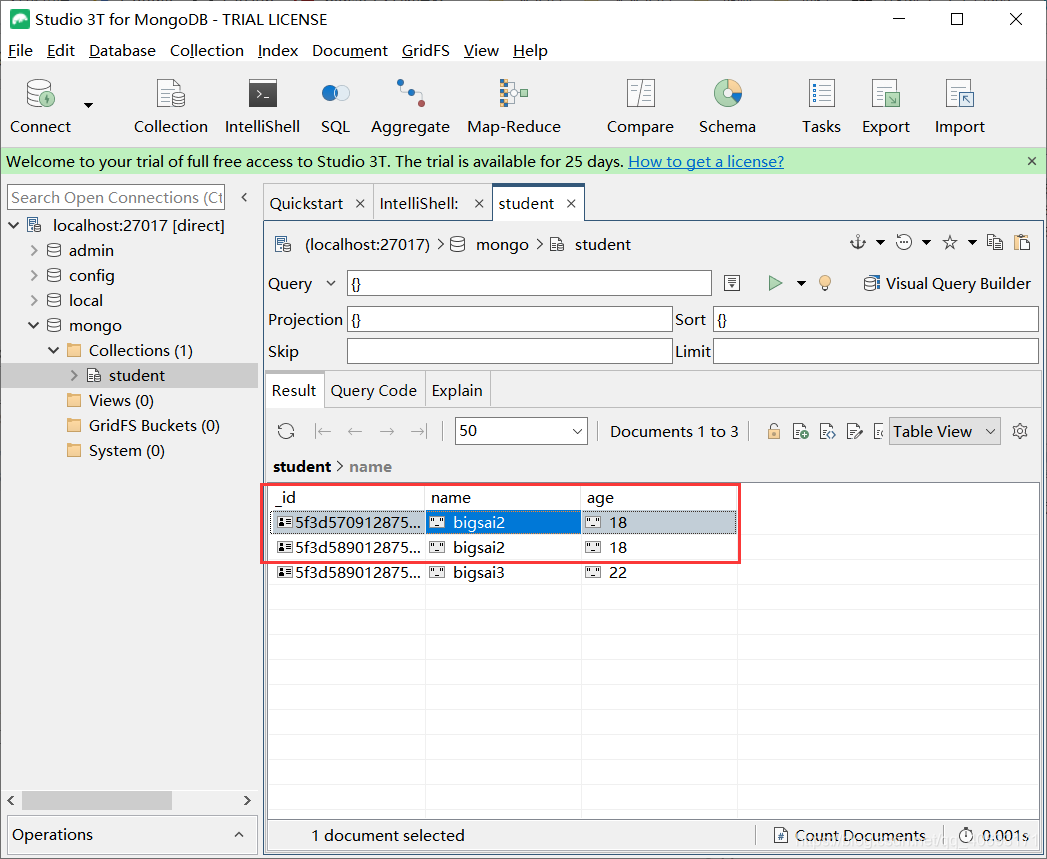Click the lightbulb hint icon

(825, 283)
